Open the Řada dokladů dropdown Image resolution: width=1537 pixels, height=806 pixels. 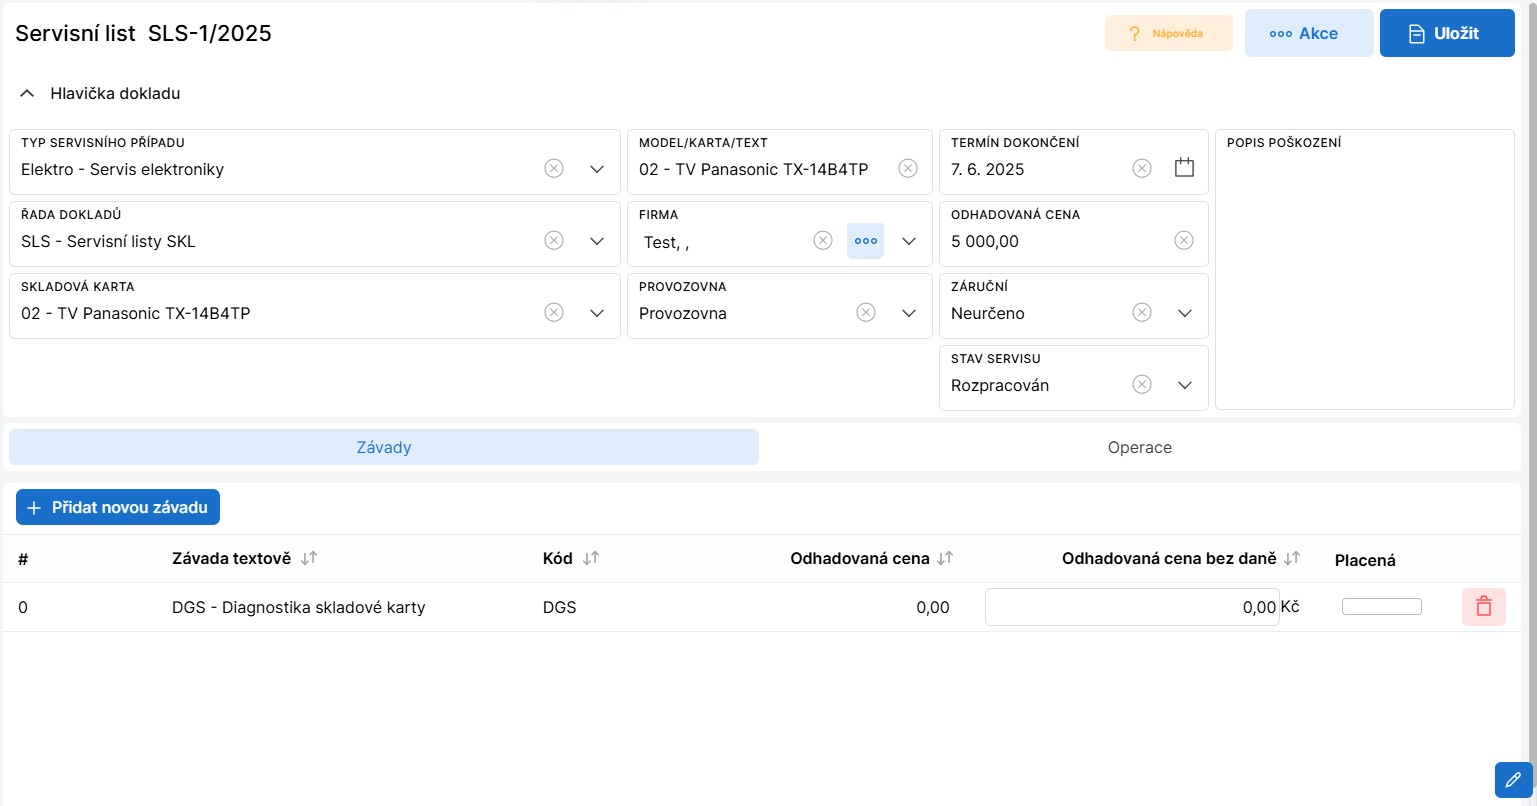pos(597,241)
